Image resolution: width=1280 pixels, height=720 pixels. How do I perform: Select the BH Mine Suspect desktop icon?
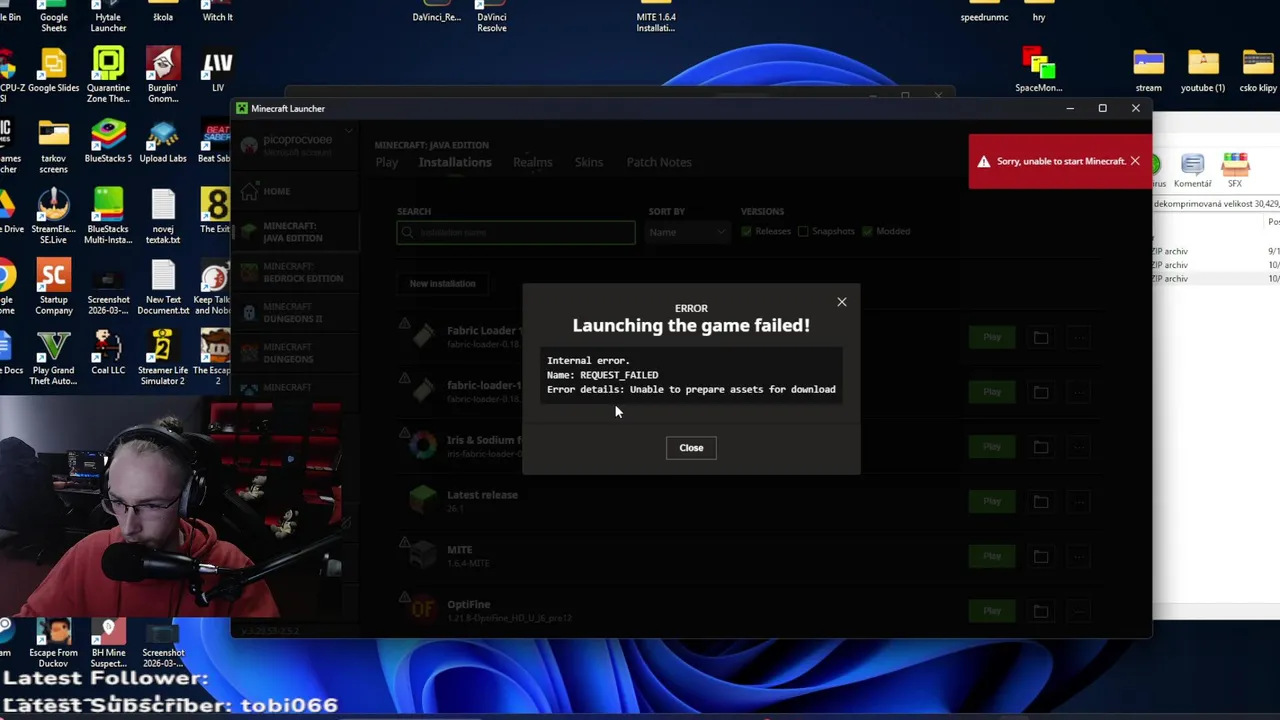click(108, 643)
